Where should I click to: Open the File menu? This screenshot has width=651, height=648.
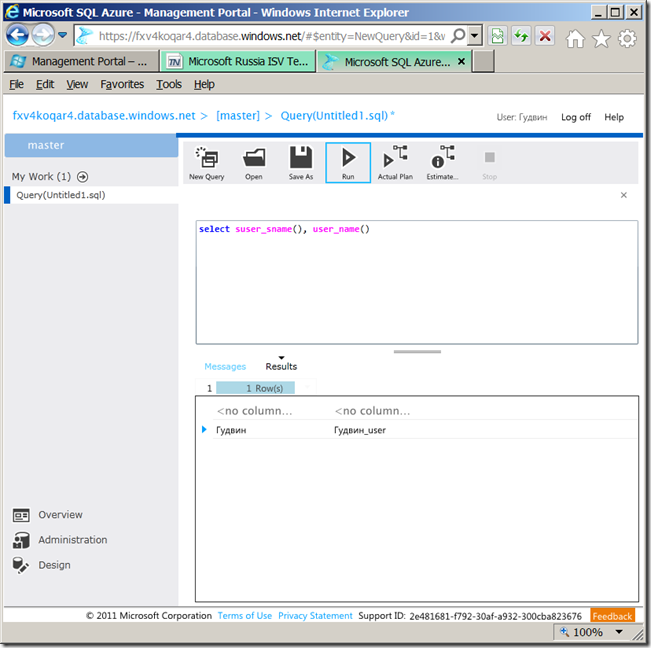(17, 84)
